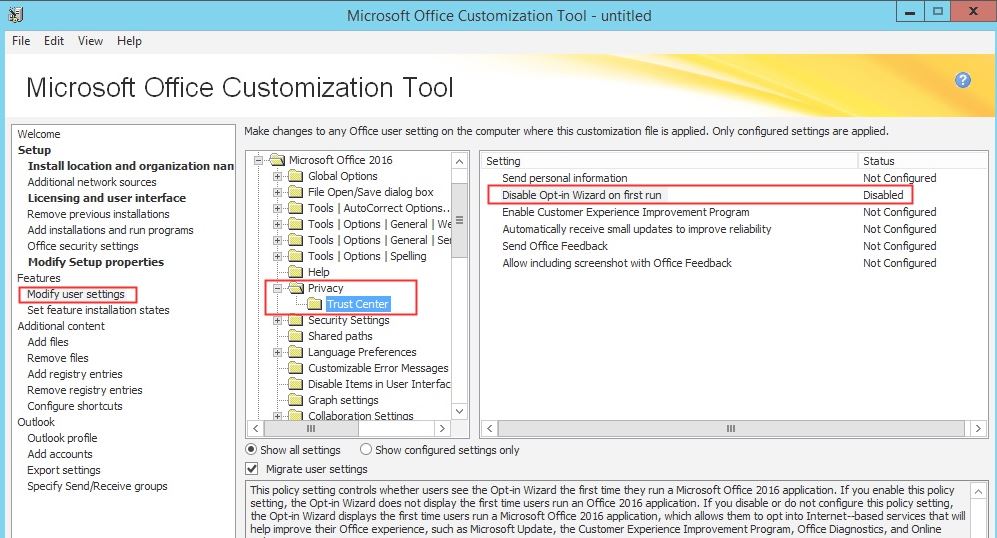Expand the Language Preferences node
Image resolution: width=997 pixels, height=538 pixels.
(277, 352)
